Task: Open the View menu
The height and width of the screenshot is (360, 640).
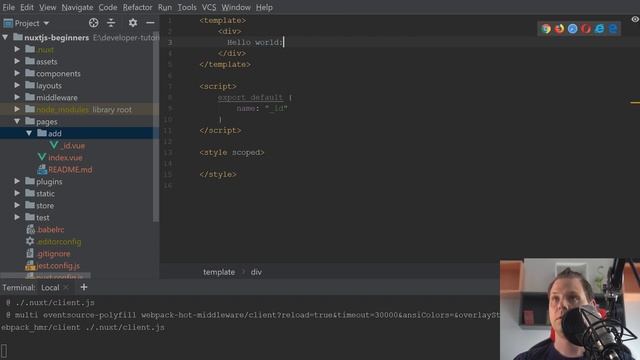Action: pos(47,7)
